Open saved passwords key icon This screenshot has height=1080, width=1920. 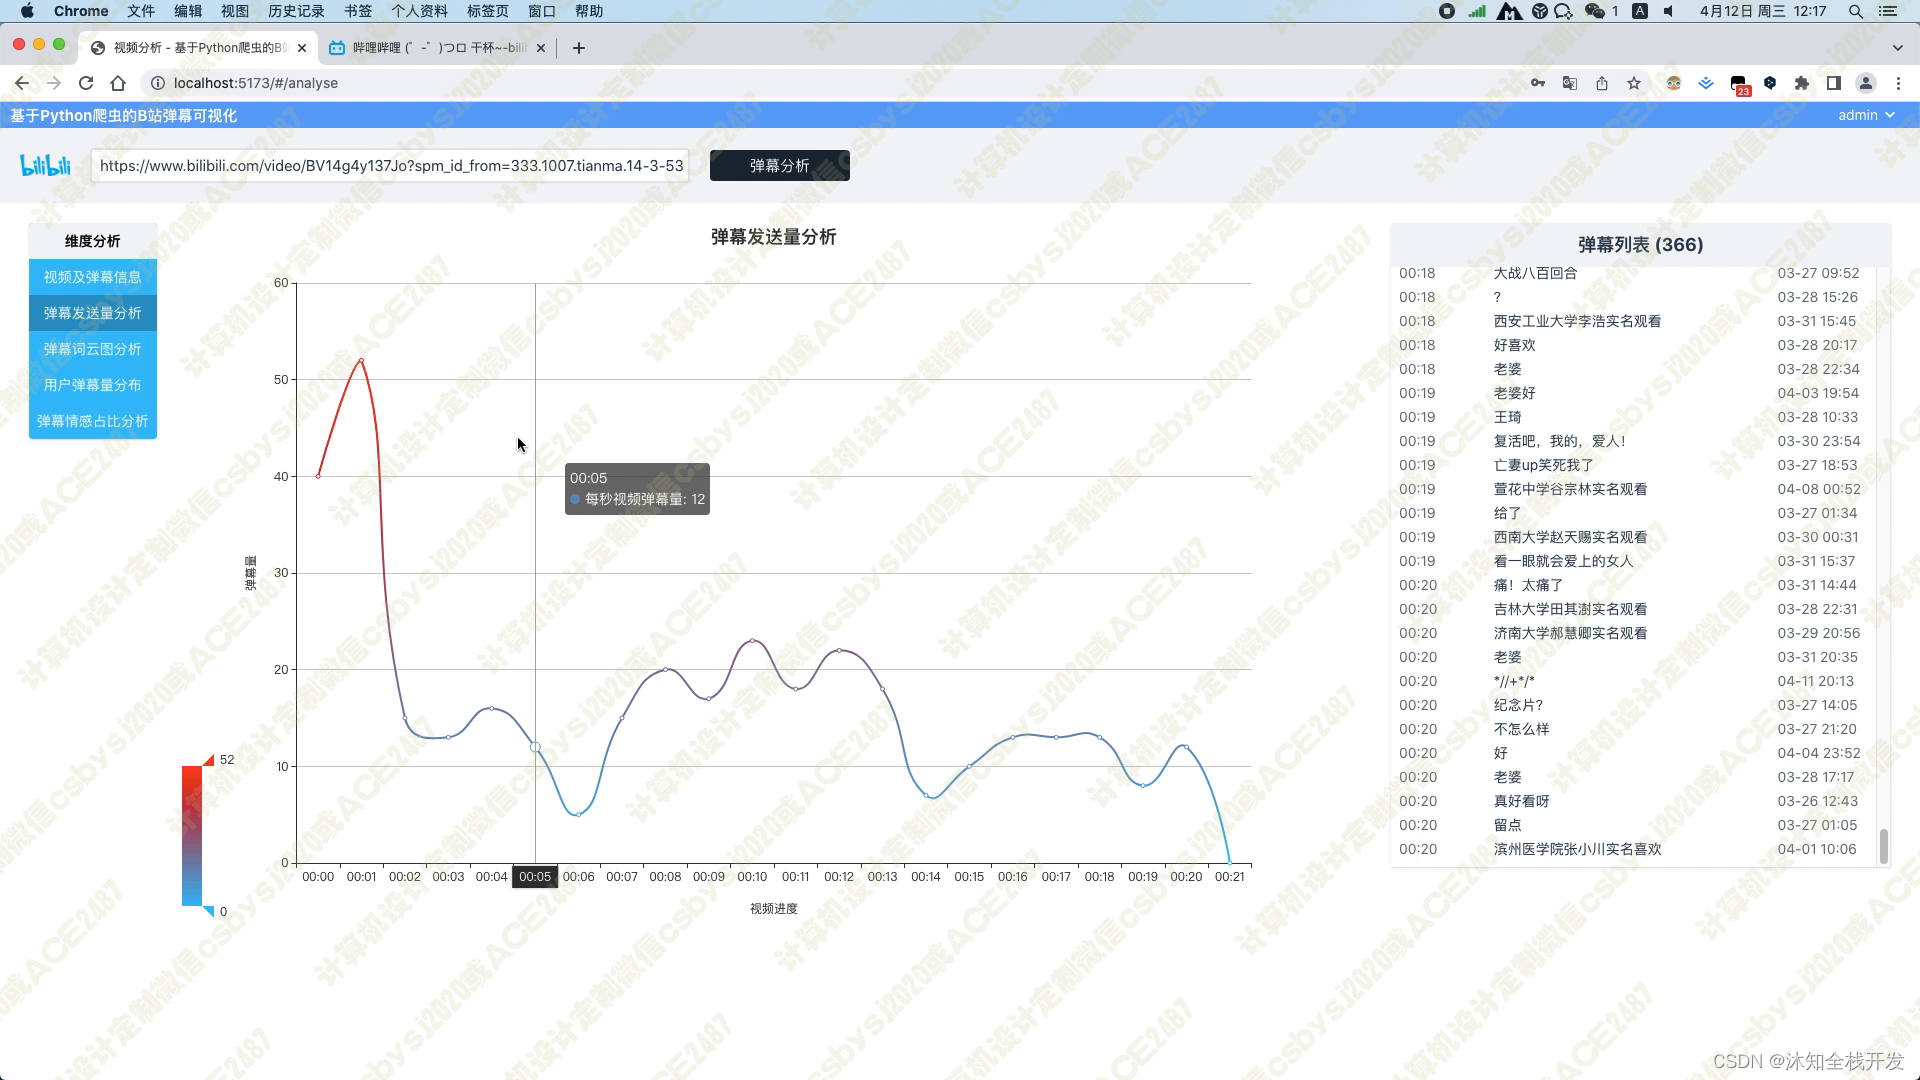(x=1538, y=83)
